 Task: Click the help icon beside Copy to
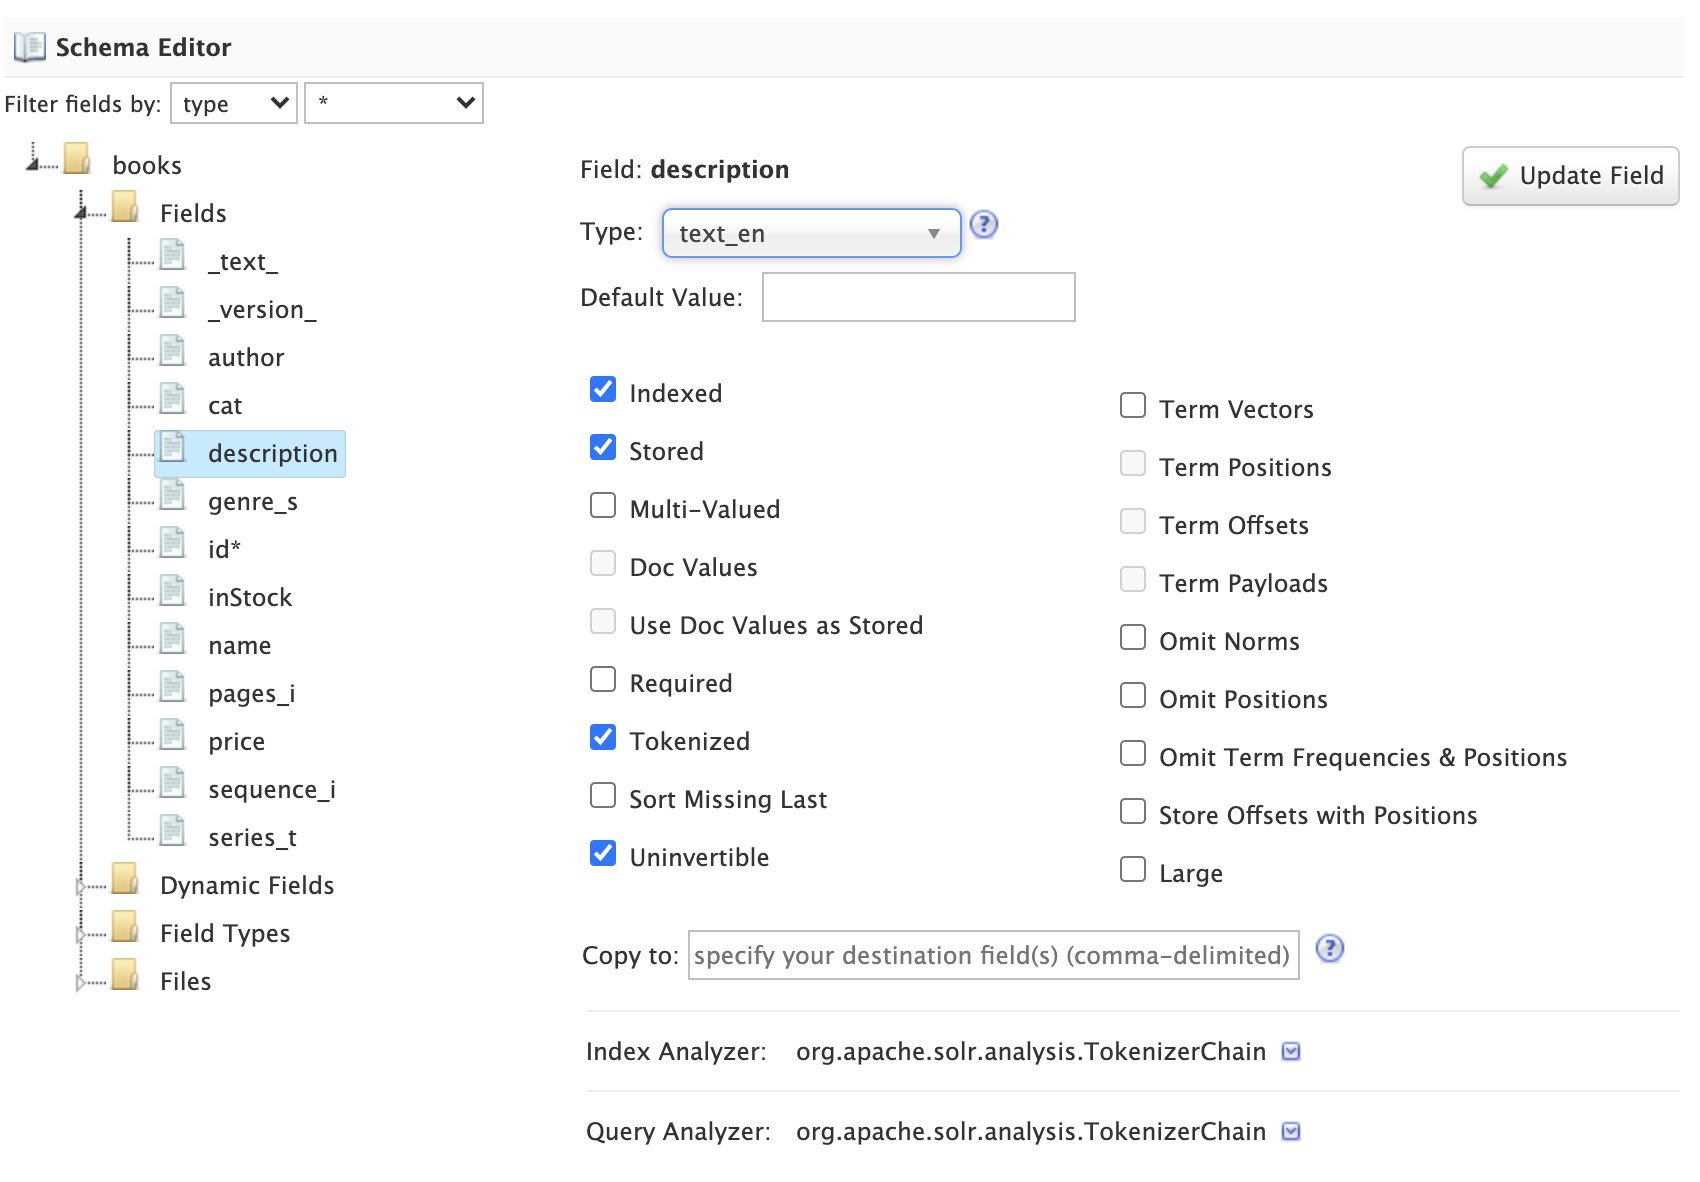(1329, 948)
